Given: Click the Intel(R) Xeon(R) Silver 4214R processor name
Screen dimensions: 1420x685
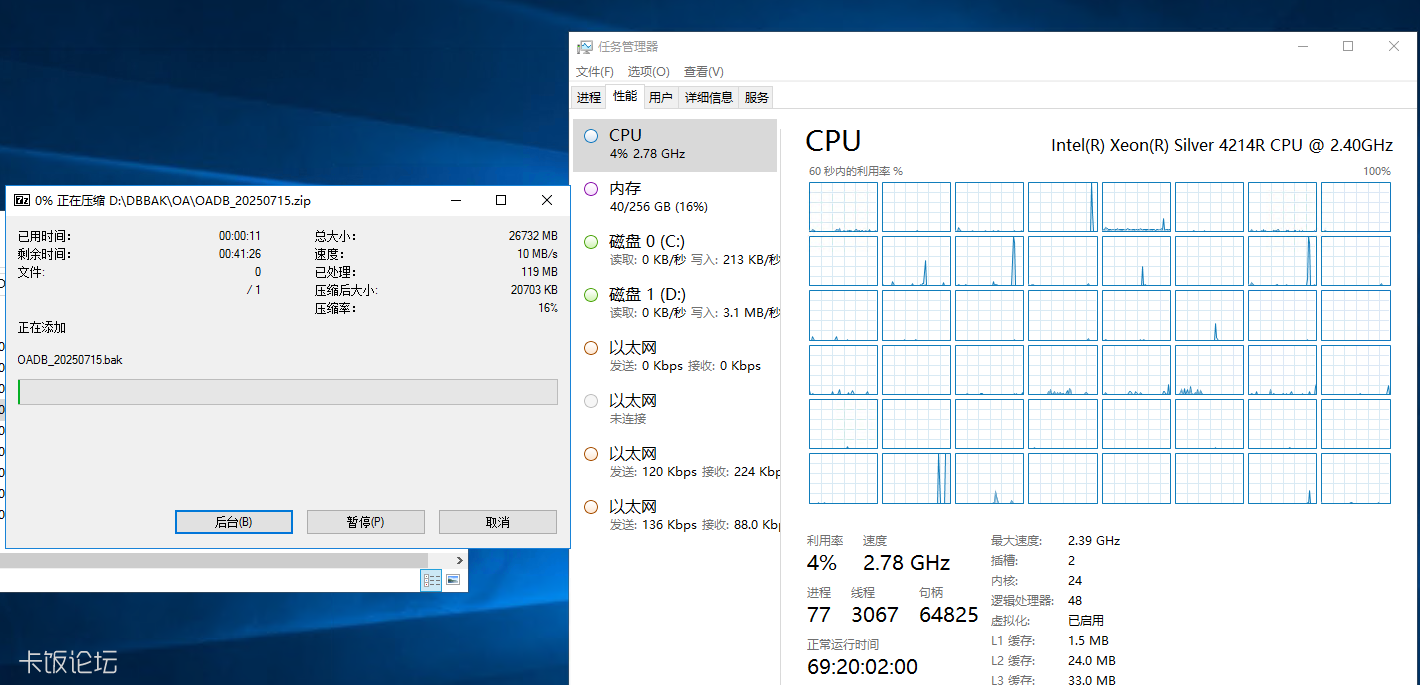Looking at the screenshot, I should [x=1222, y=145].
